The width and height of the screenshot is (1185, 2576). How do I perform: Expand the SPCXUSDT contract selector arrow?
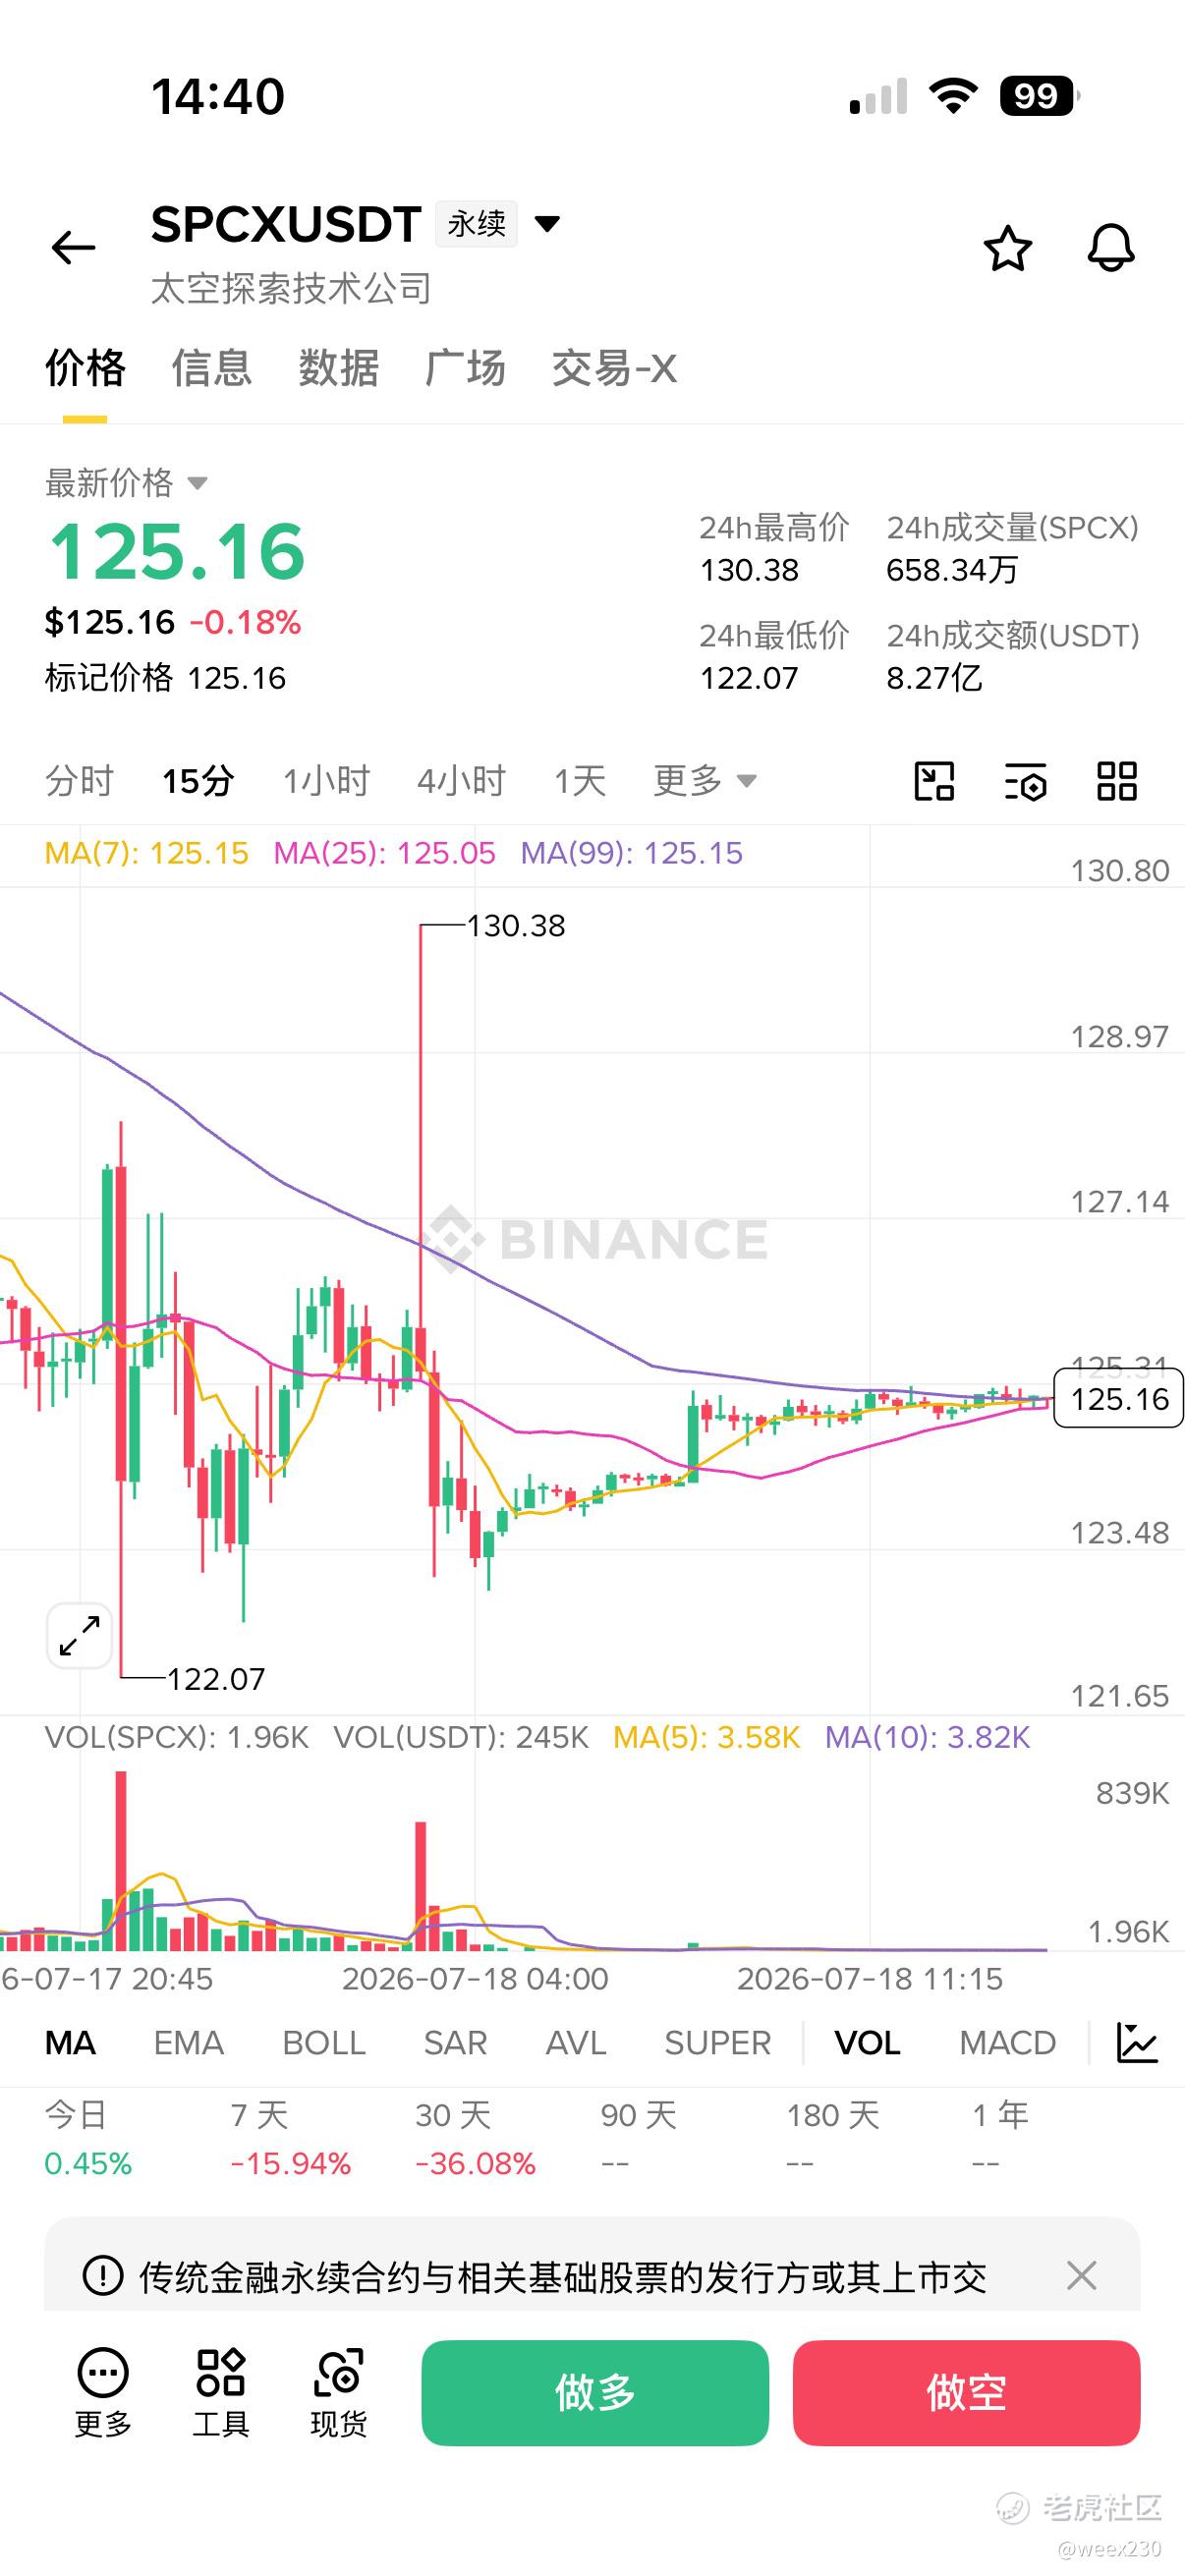(547, 223)
